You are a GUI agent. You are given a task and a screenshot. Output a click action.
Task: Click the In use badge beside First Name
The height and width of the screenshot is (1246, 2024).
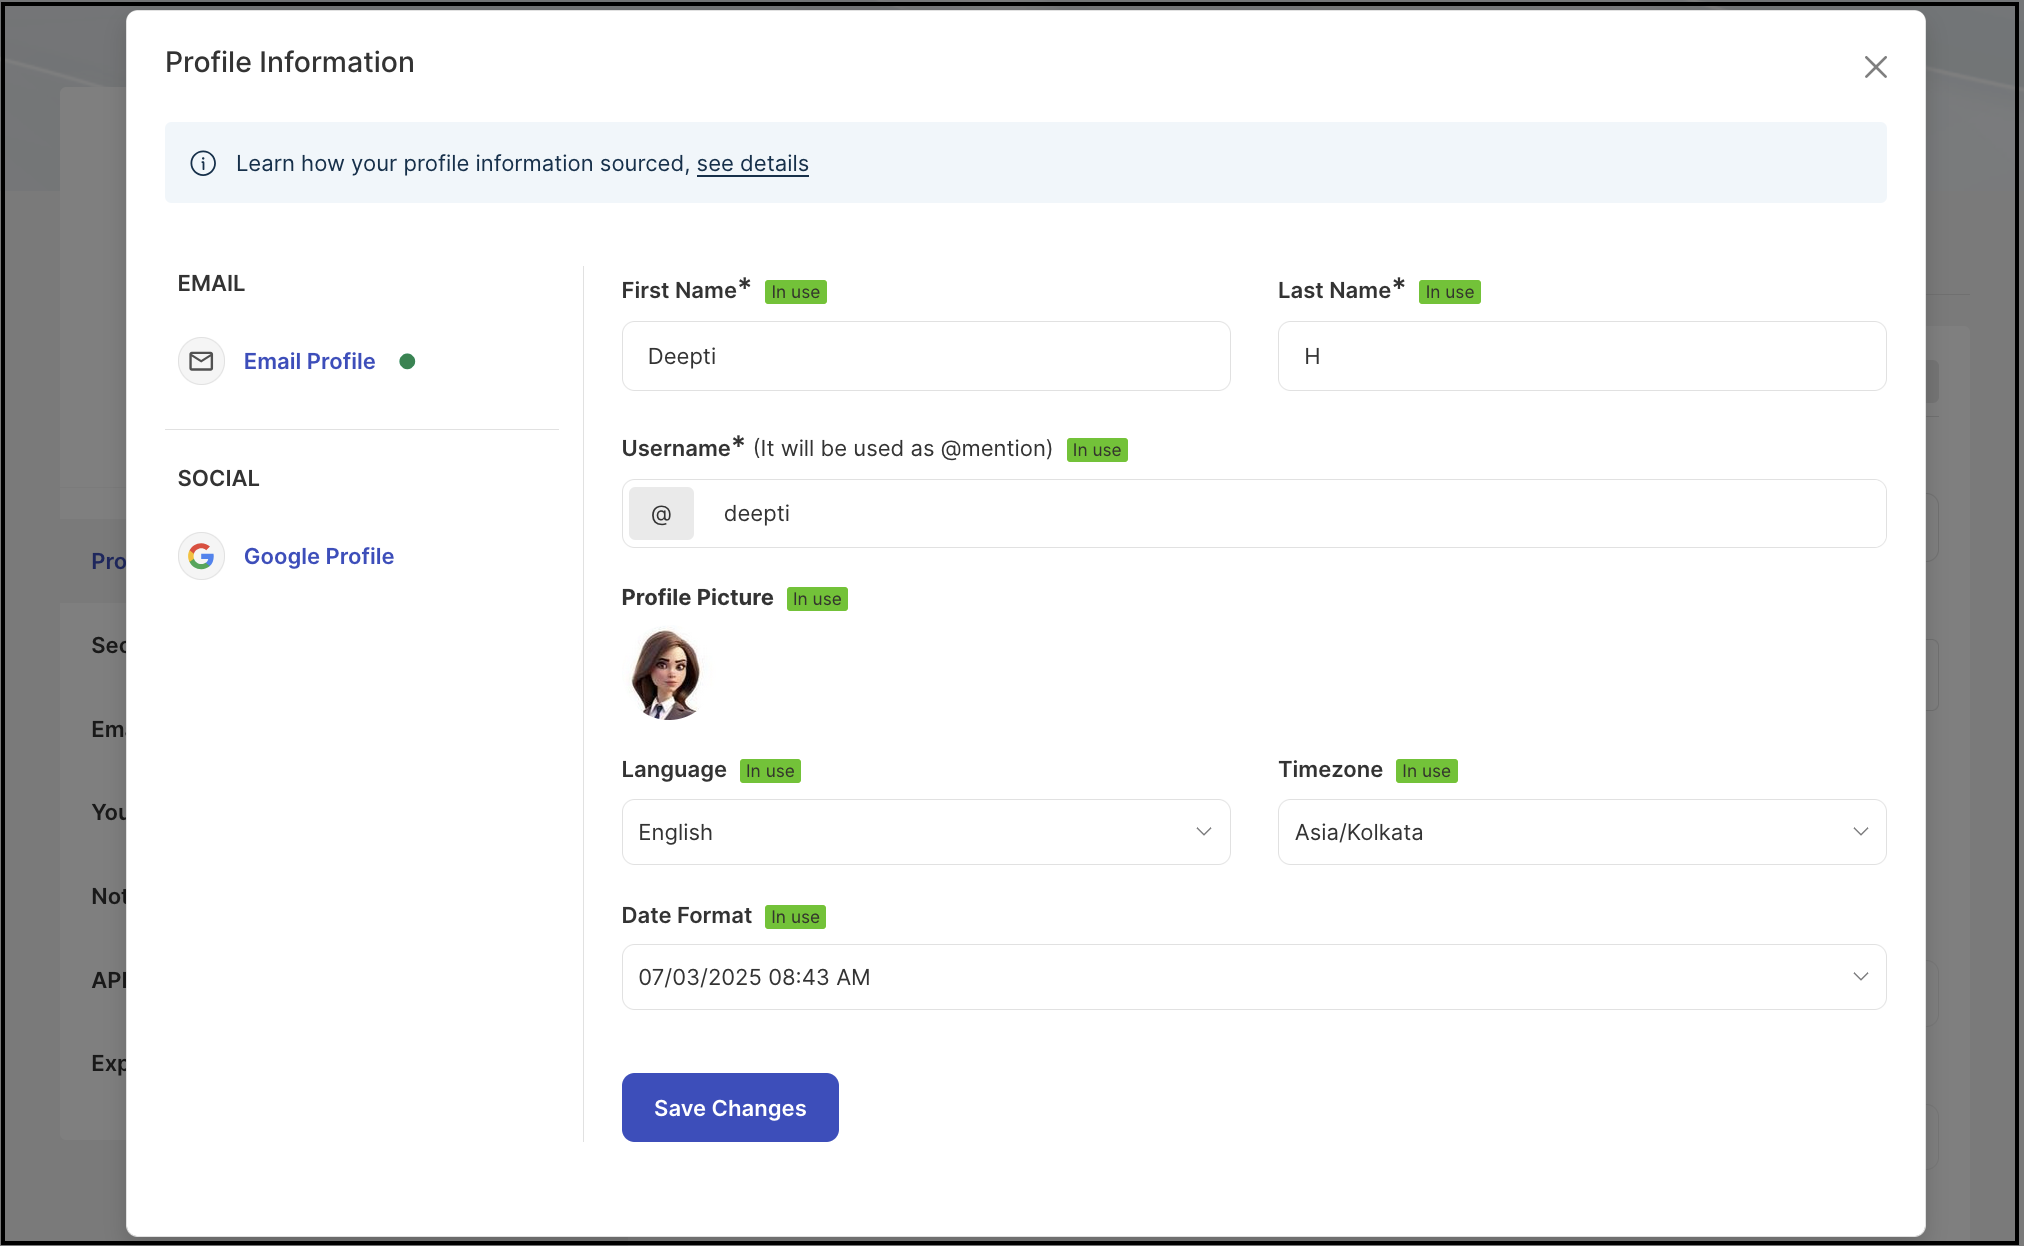pos(795,292)
